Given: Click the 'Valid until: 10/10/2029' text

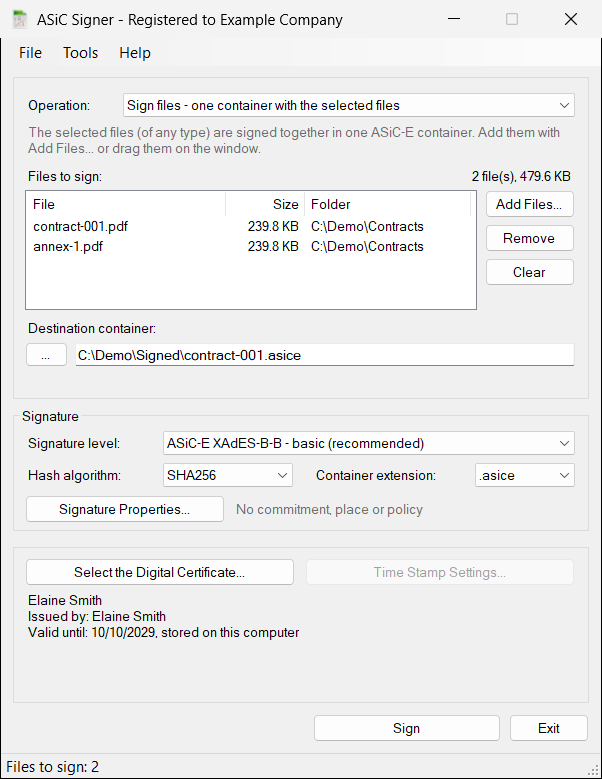Looking at the screenshot, I should (x=92, y=632).
